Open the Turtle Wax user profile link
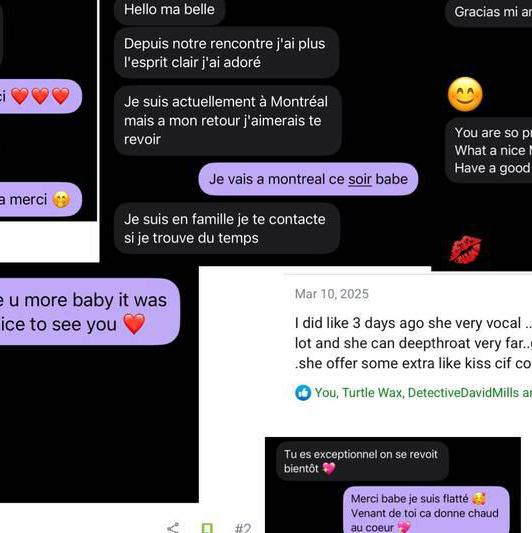The height and width of the screenshot is (533, 532). tap(373, 393)
